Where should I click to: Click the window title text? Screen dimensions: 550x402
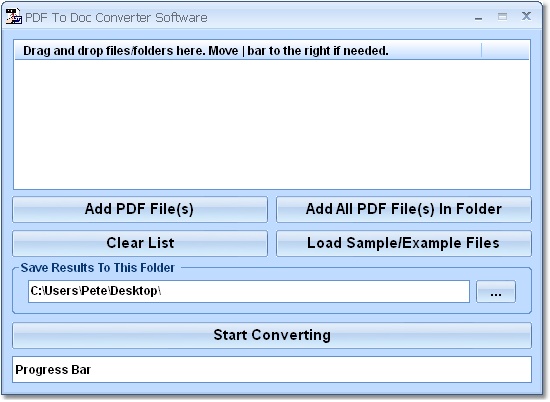(116, 18)
